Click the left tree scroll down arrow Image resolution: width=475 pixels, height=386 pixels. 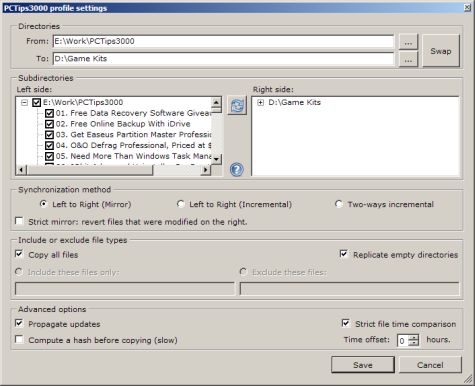(x=216, y=159)
